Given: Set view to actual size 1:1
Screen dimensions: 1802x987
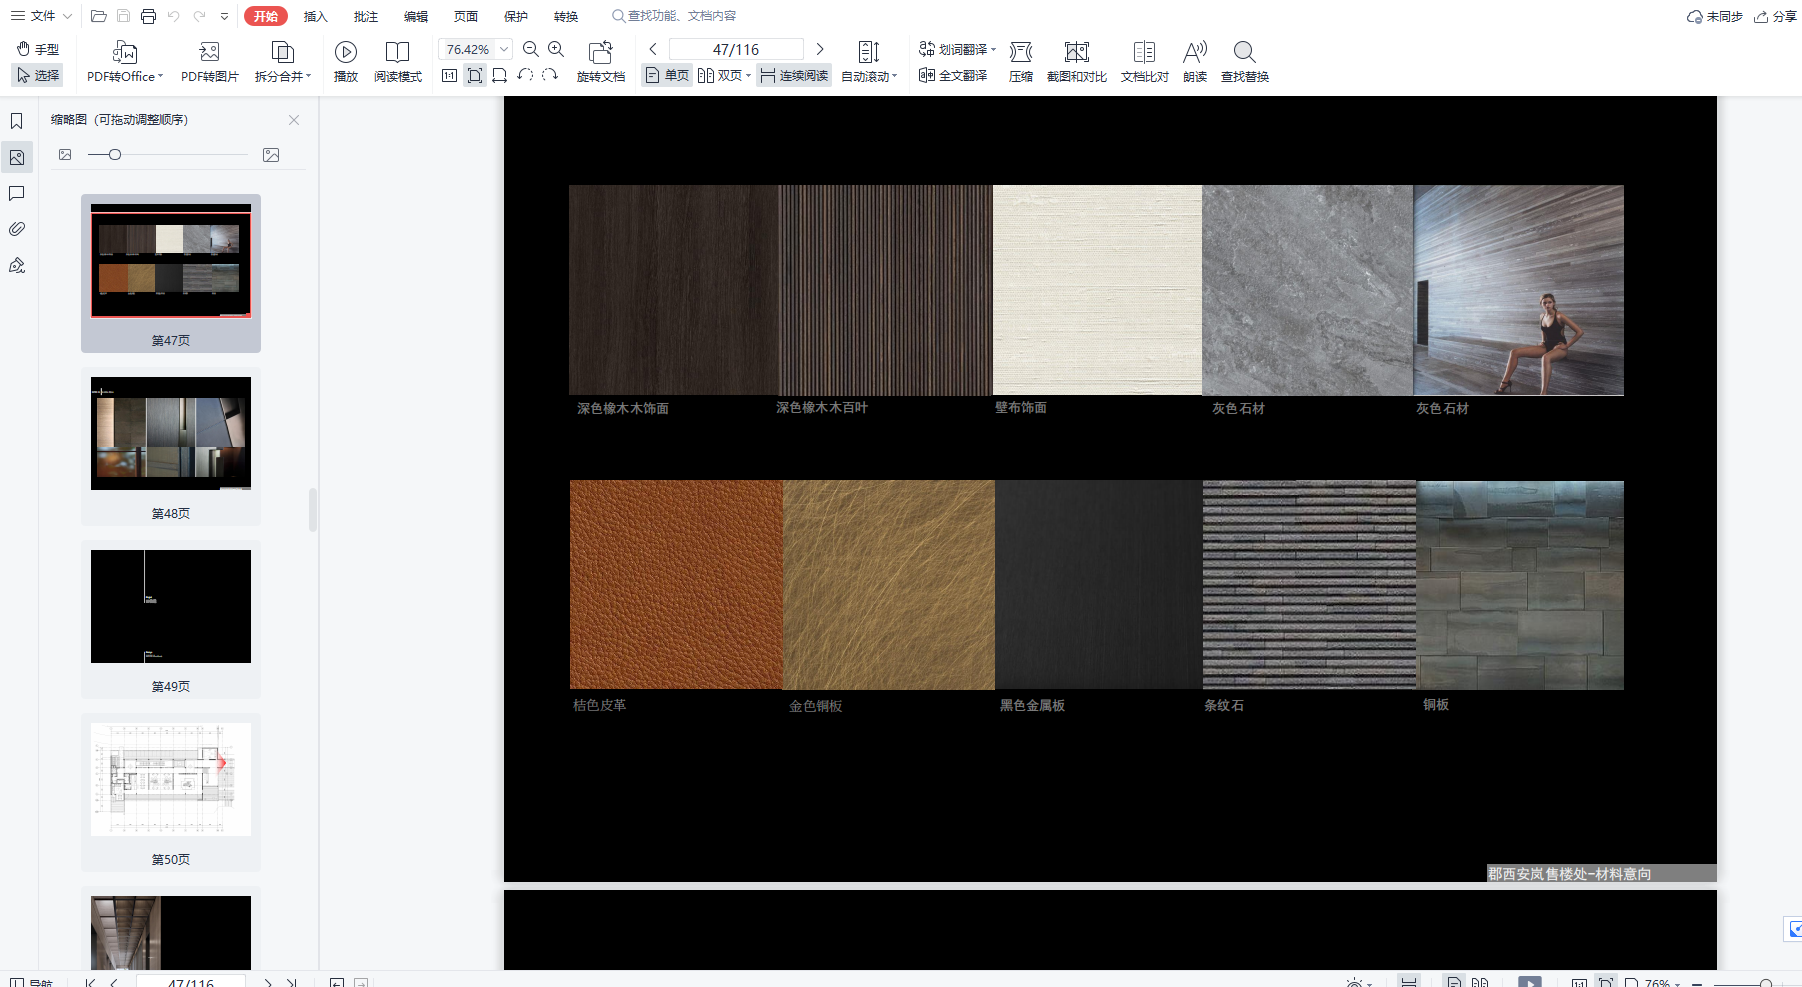Looking at the screenshot, I should point(450,76).
